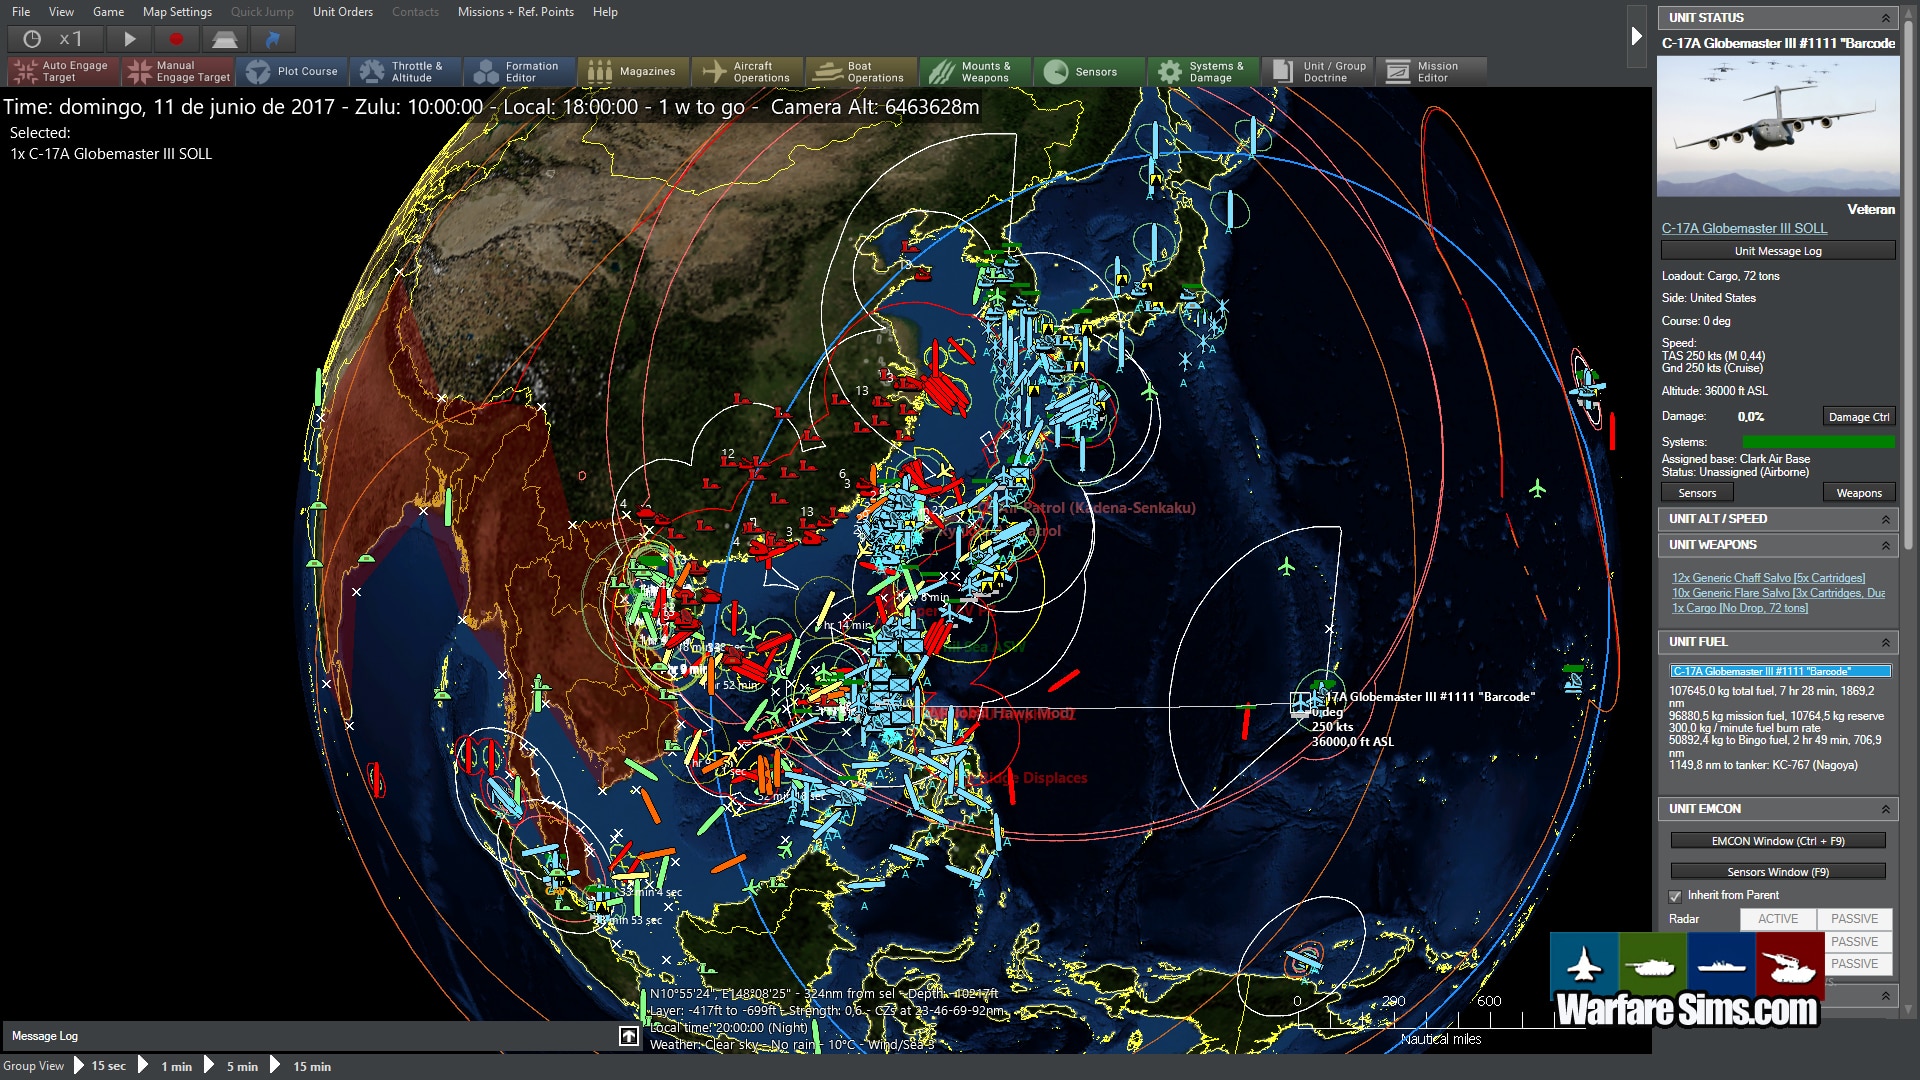Click the green Systems status bar
The width and height of the screenshot is (1920, 1080).
[x=1818, y=442]
